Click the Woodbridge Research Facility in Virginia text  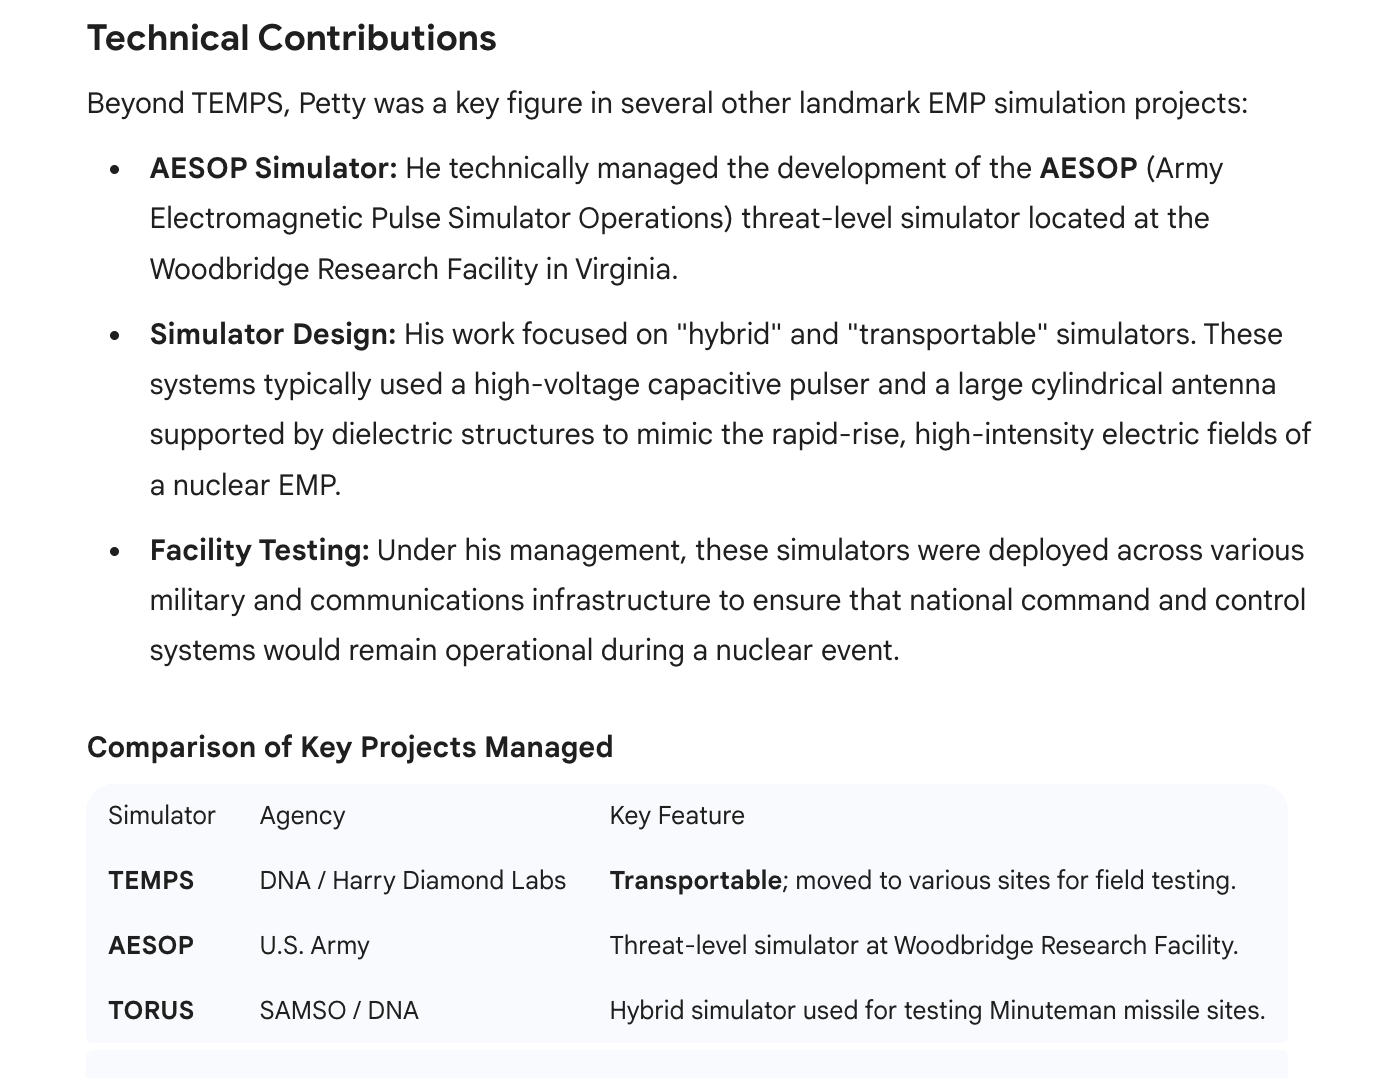click(414, 269)
